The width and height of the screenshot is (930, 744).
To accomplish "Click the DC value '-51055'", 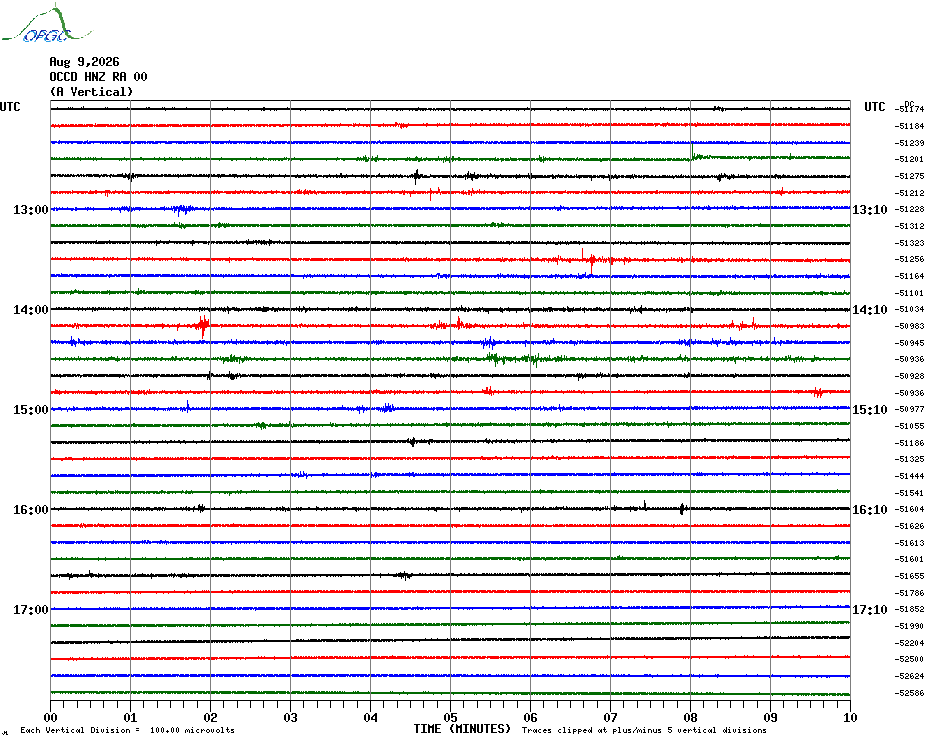I will pos(910,426).
